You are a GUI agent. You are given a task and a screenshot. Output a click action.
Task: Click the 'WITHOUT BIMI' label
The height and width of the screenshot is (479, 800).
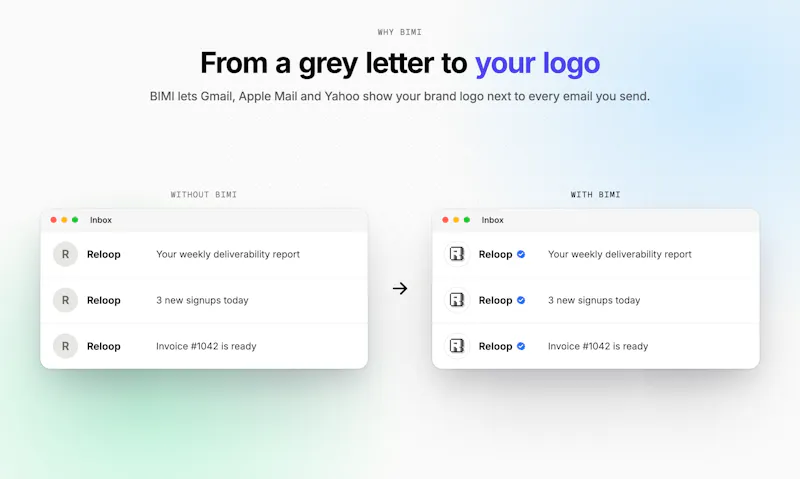pyautogui.click(x=204, y=194)
